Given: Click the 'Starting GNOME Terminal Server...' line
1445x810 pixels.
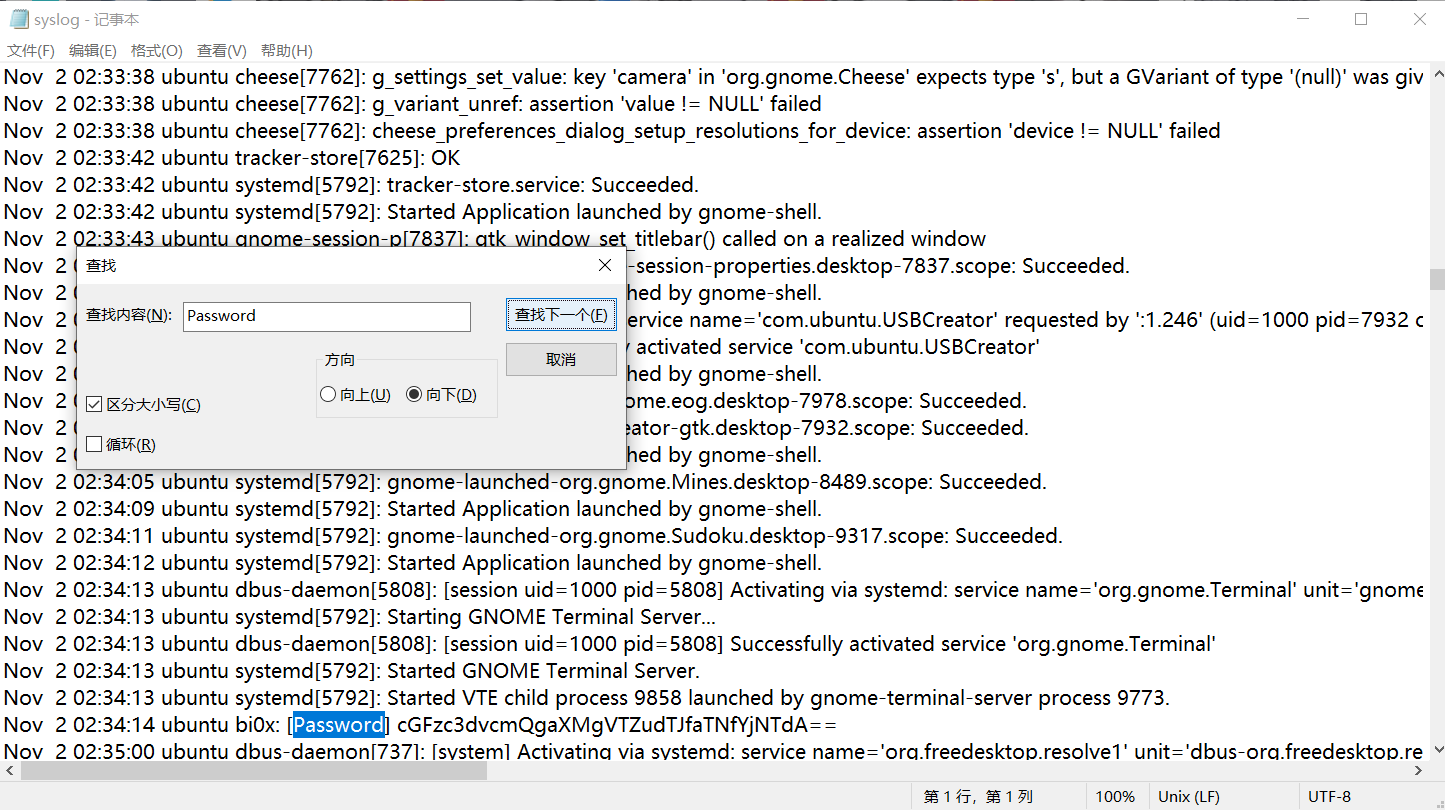Looking at the screenshot, I should tap(360, 617).
